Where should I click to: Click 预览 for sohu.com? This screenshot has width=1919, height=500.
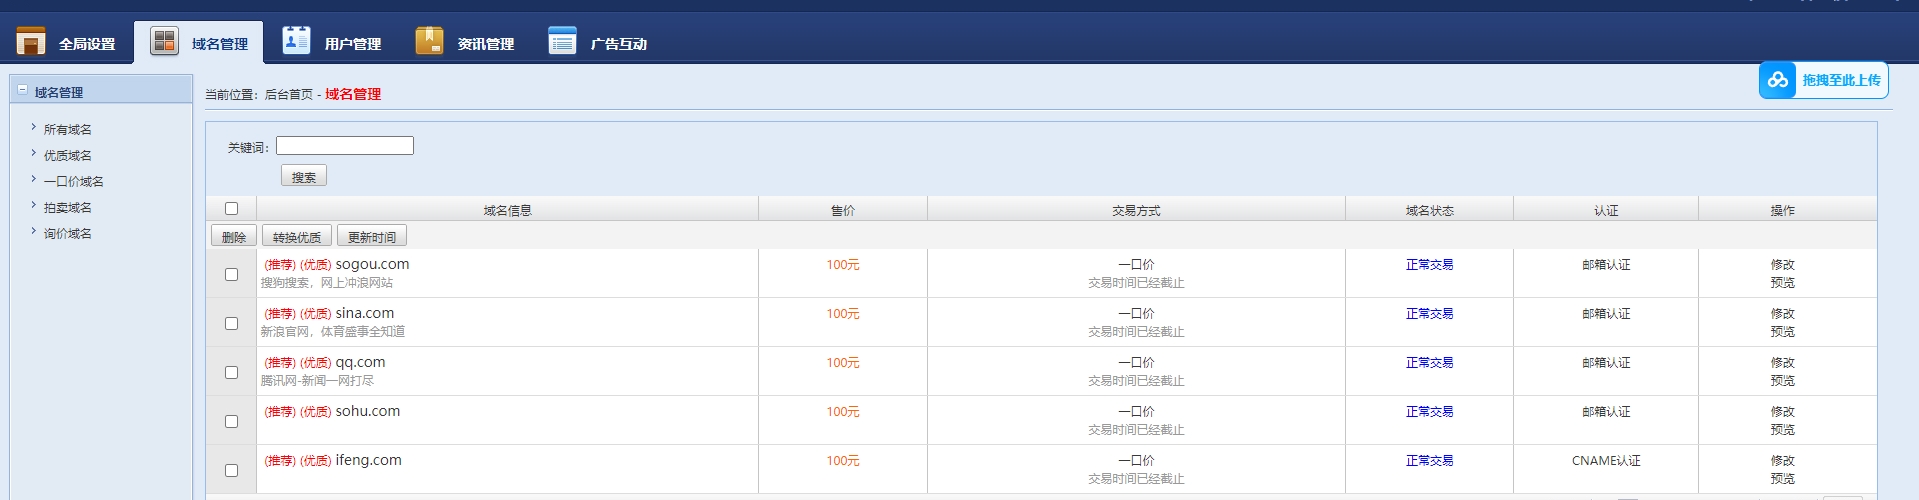(x=1783, y=429)
